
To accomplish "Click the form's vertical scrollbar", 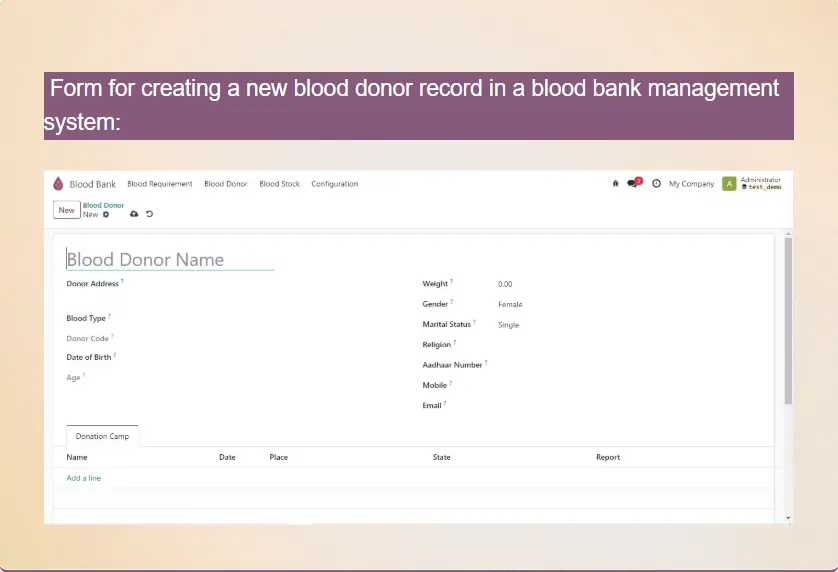I will point(787,320).
